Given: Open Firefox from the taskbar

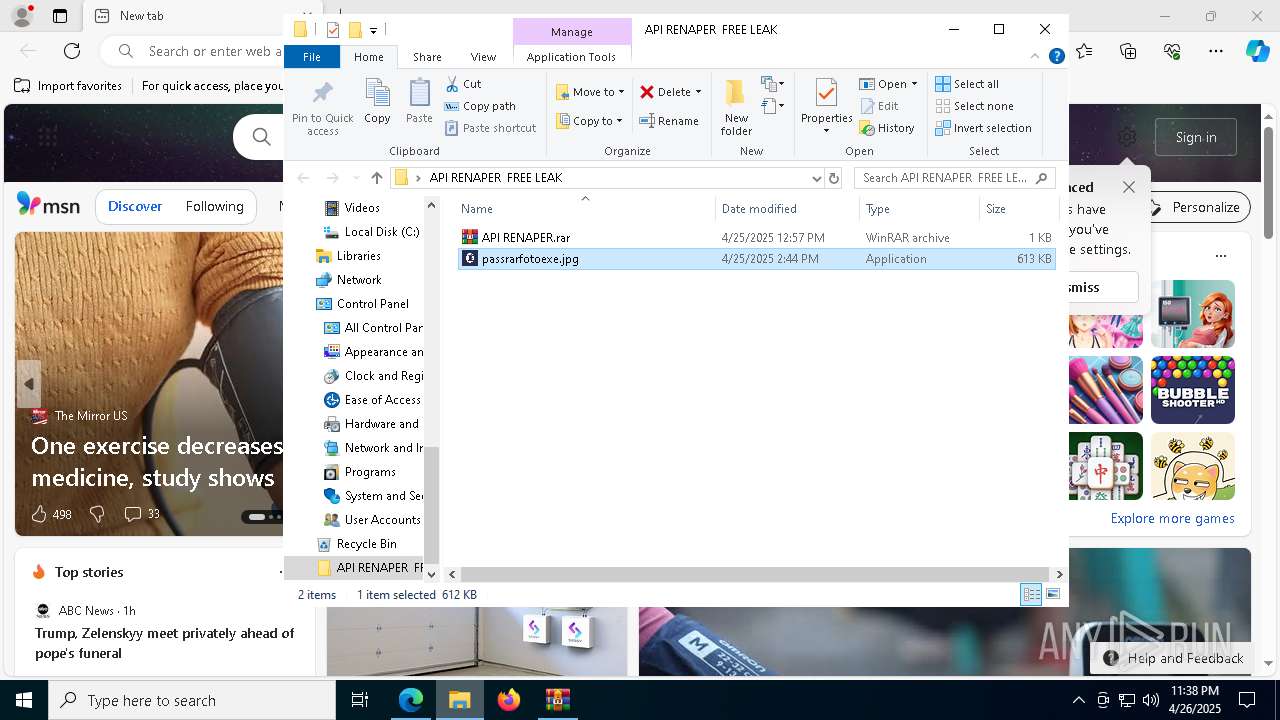Looking at the screenshot, I should coord(509,700).
